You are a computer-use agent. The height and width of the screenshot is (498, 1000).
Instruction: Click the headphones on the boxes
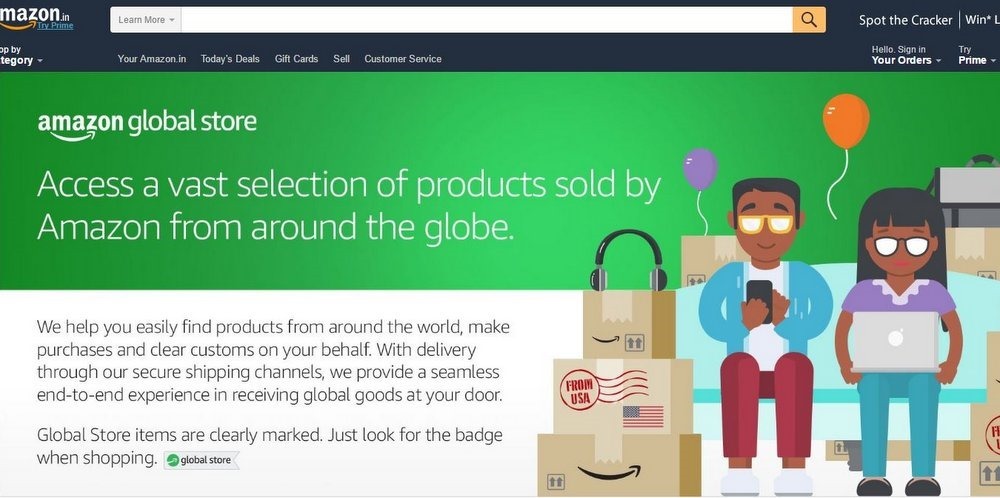coord(628,260)
